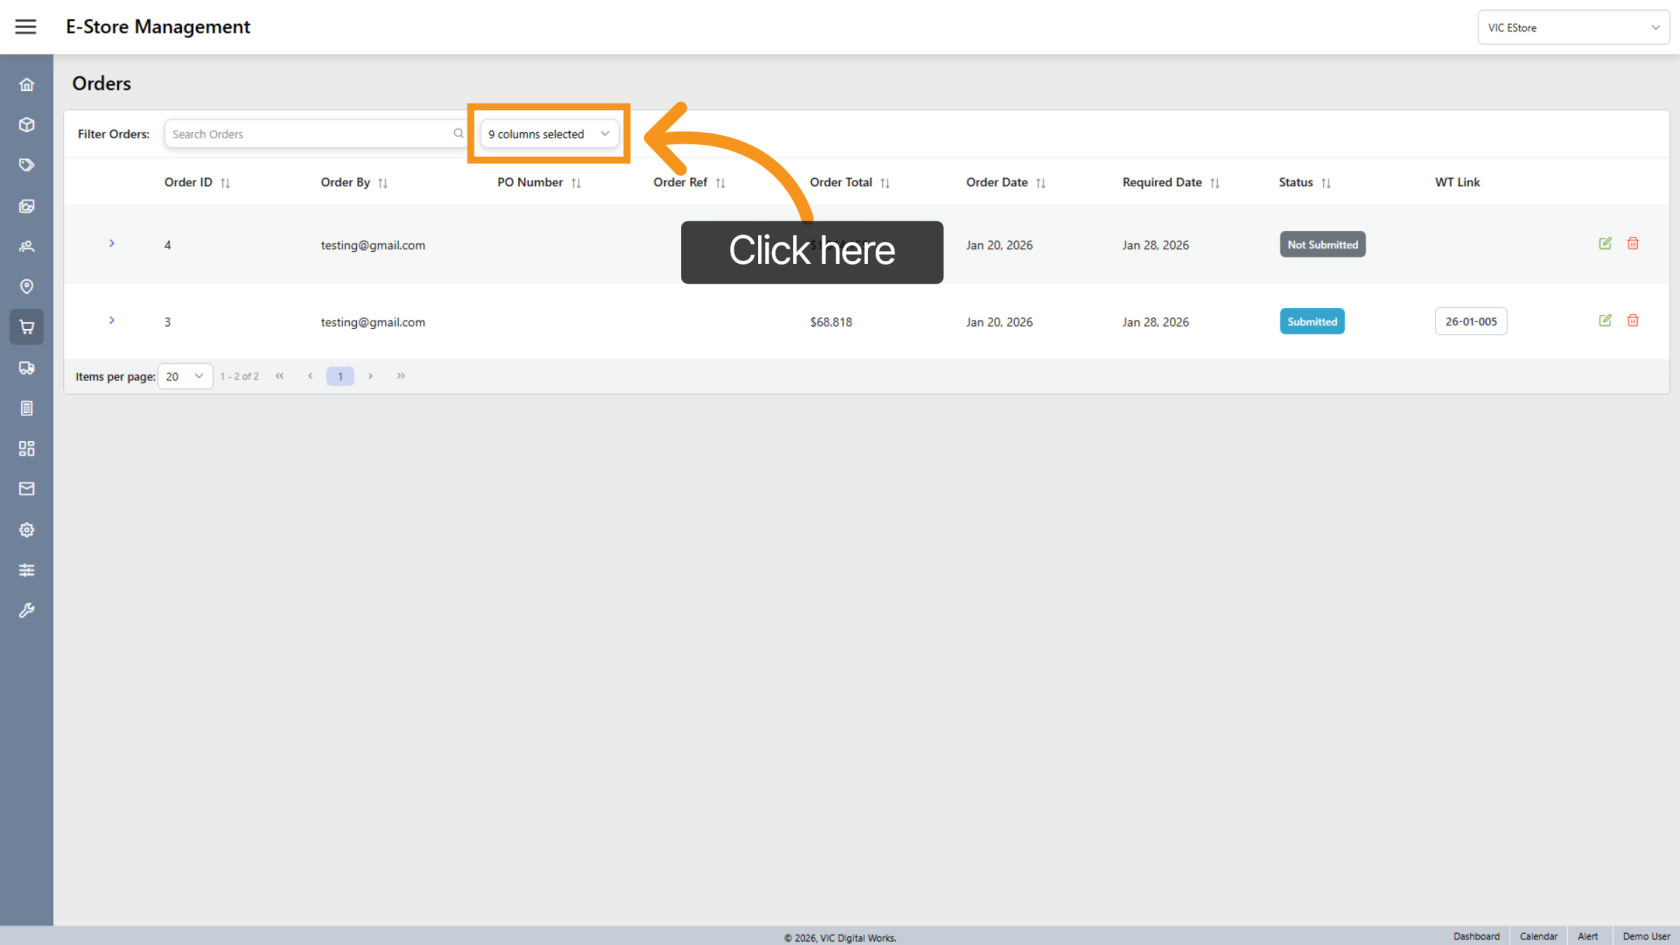Click the price tag icon in sidebar
The image size is (1680, 945).
[27, 165]
